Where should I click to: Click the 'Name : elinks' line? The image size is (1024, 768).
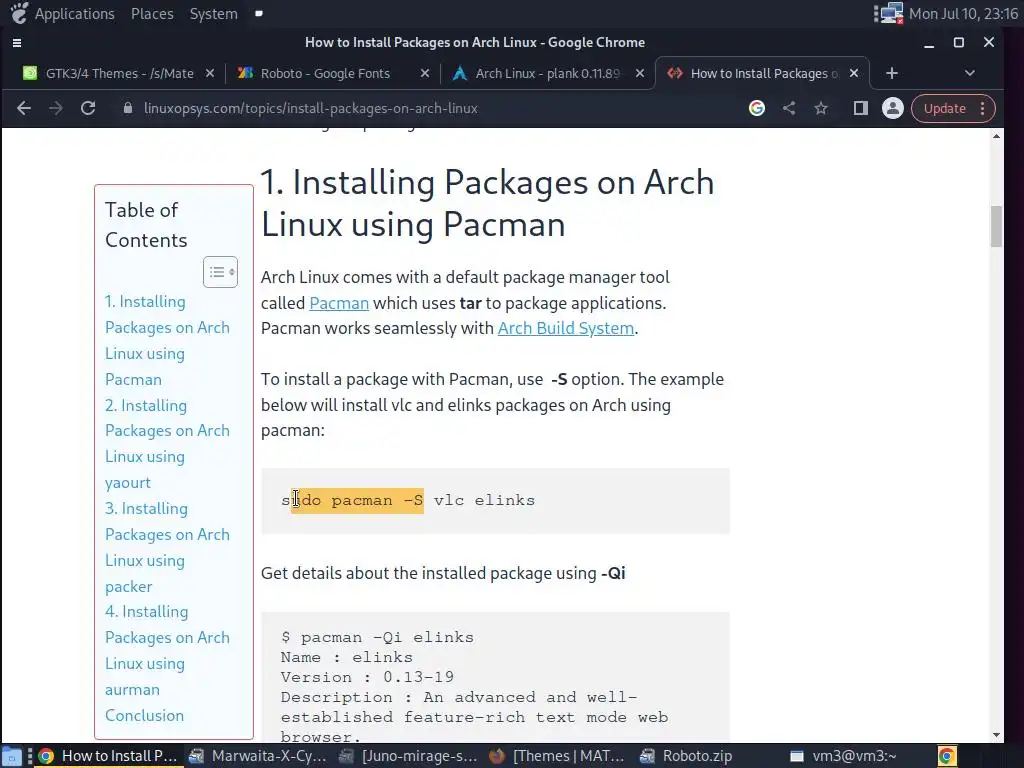tap(347, 658)
